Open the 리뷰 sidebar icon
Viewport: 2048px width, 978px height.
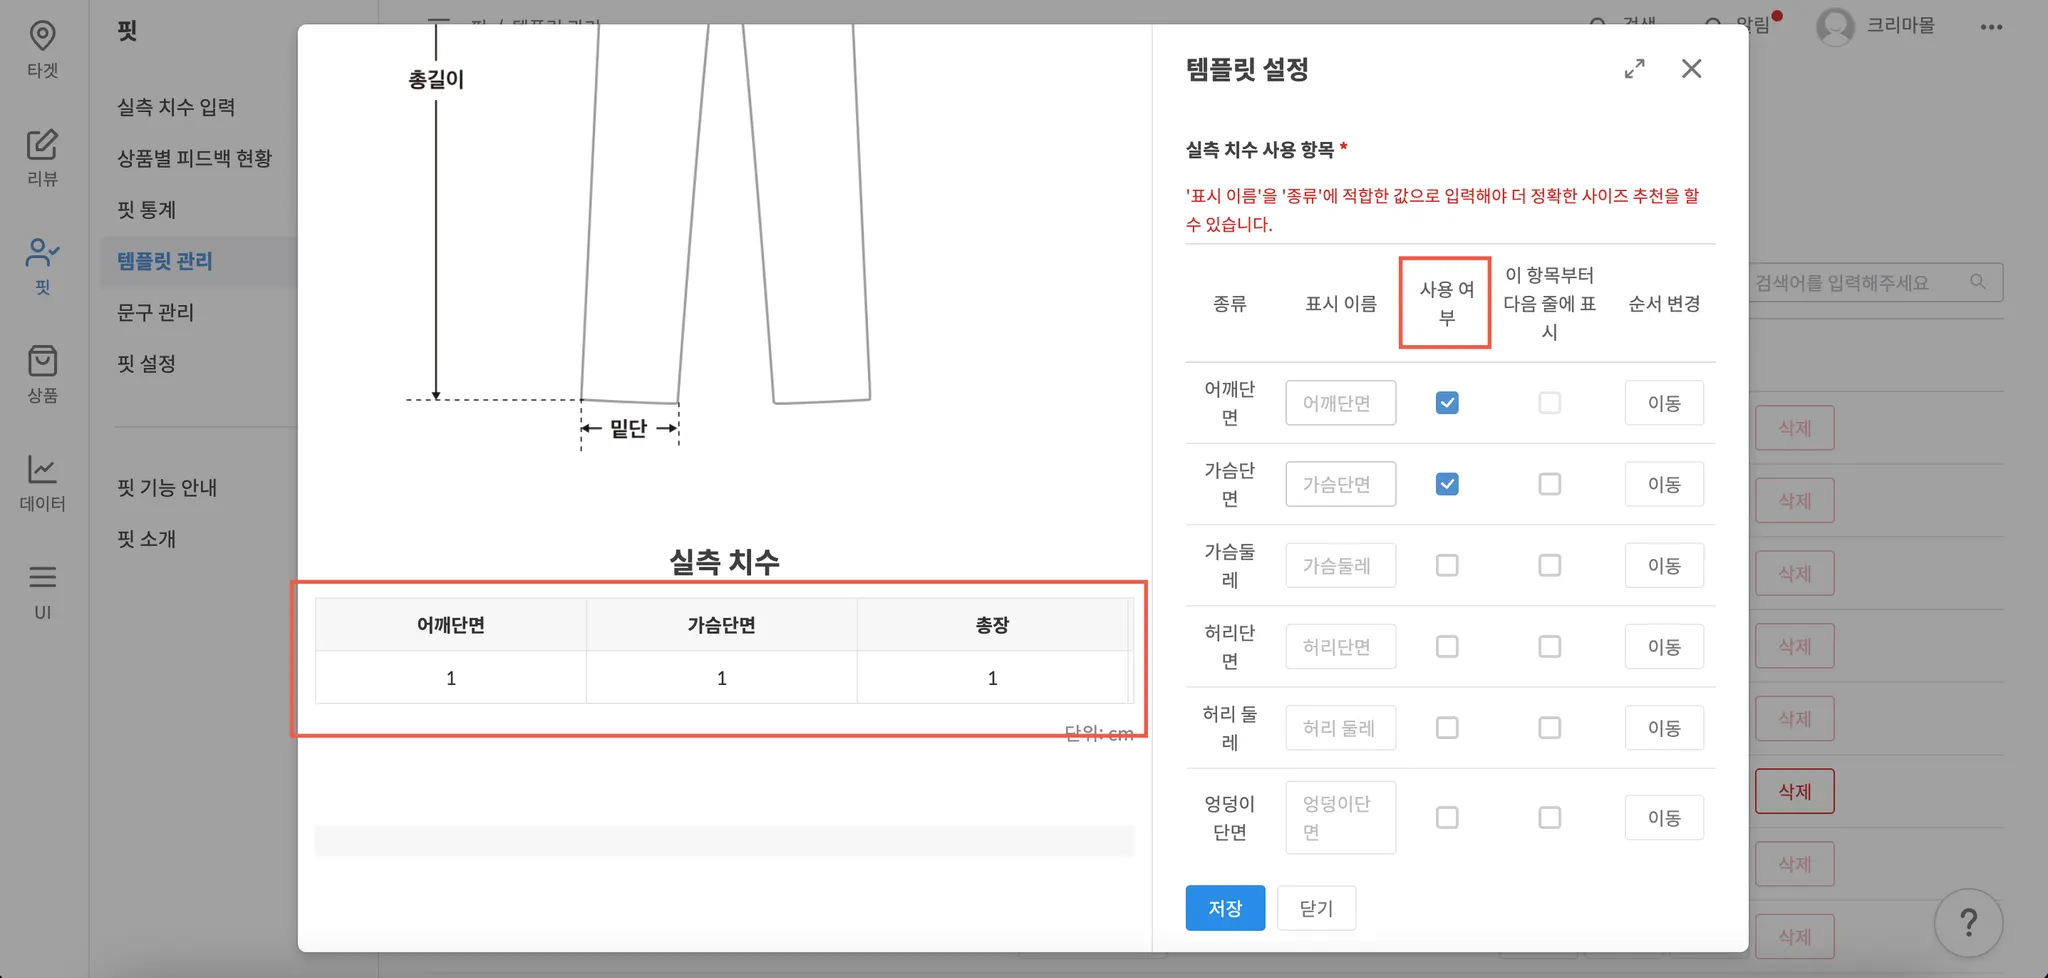42,156
